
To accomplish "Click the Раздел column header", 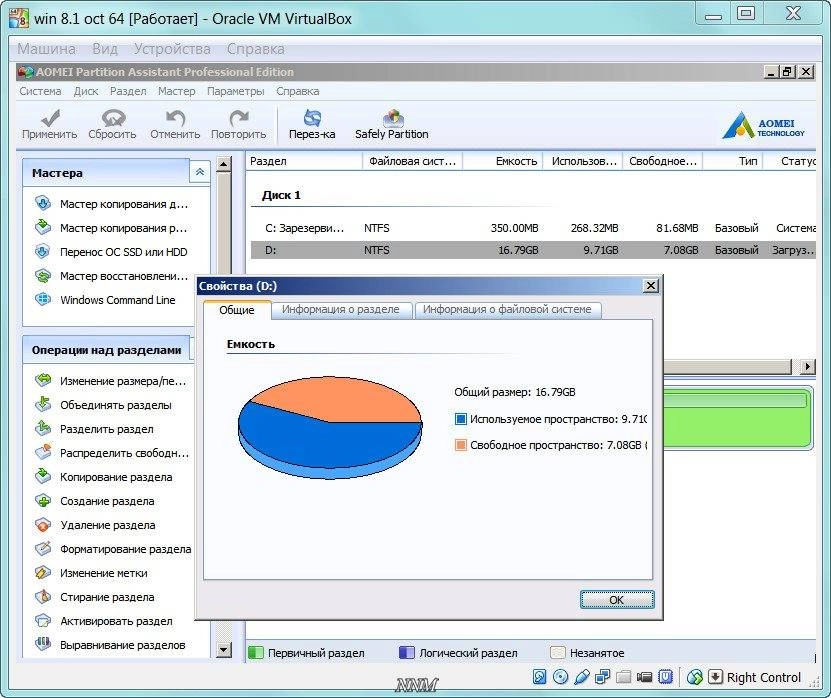I will [x=304, y=161].
